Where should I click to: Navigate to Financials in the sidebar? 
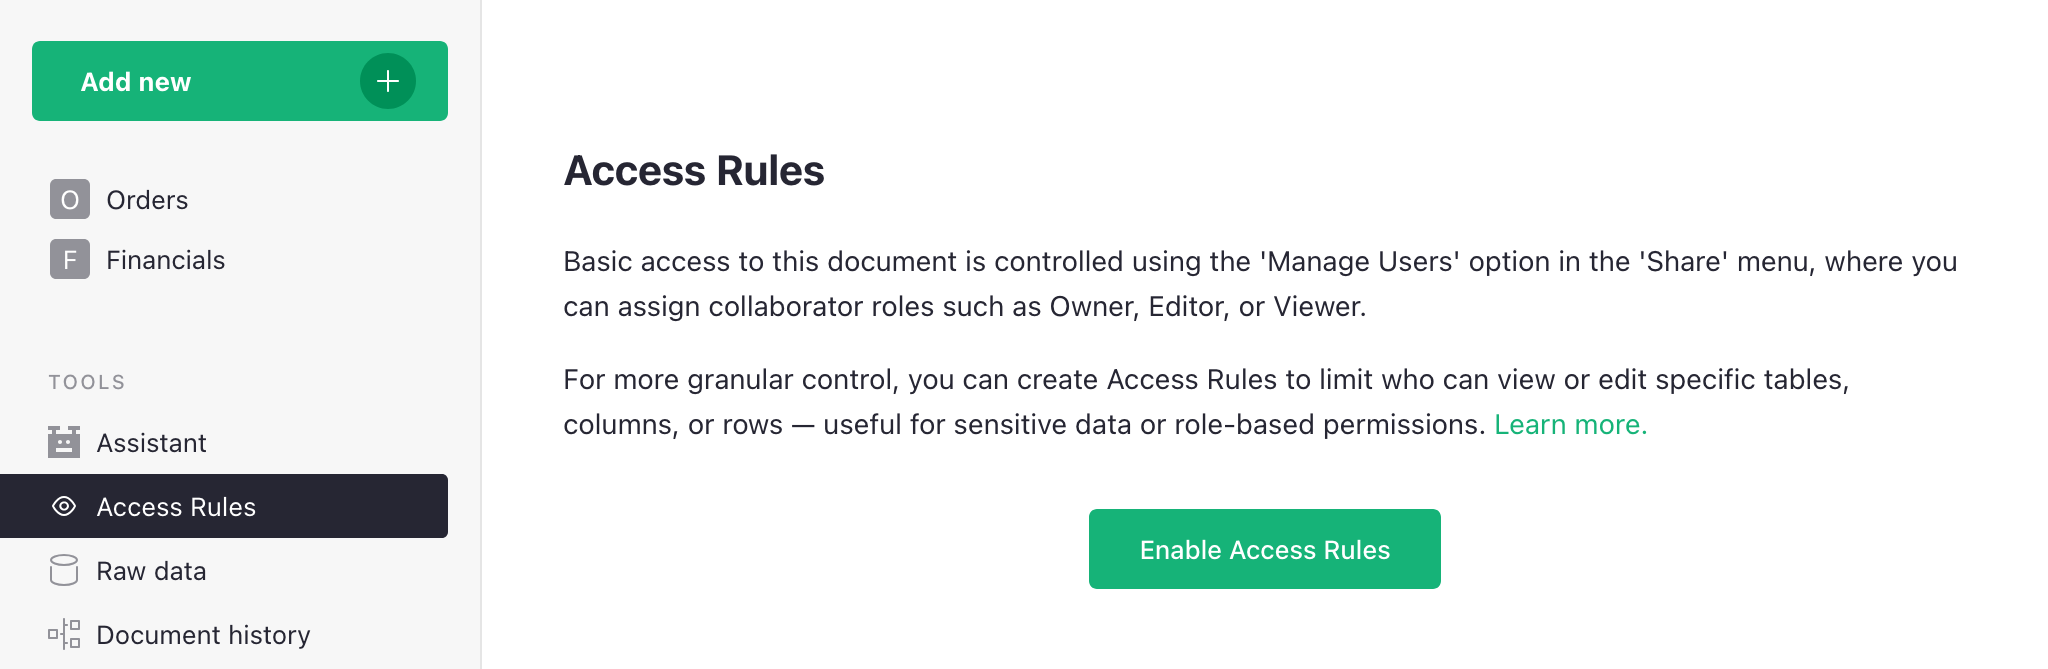point(165,259)
